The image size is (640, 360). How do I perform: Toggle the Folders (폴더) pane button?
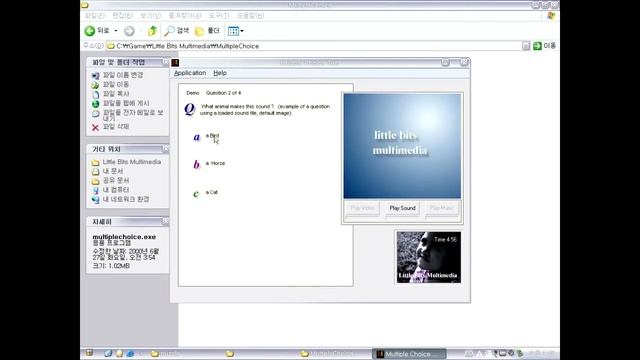(x=207, y=31)
